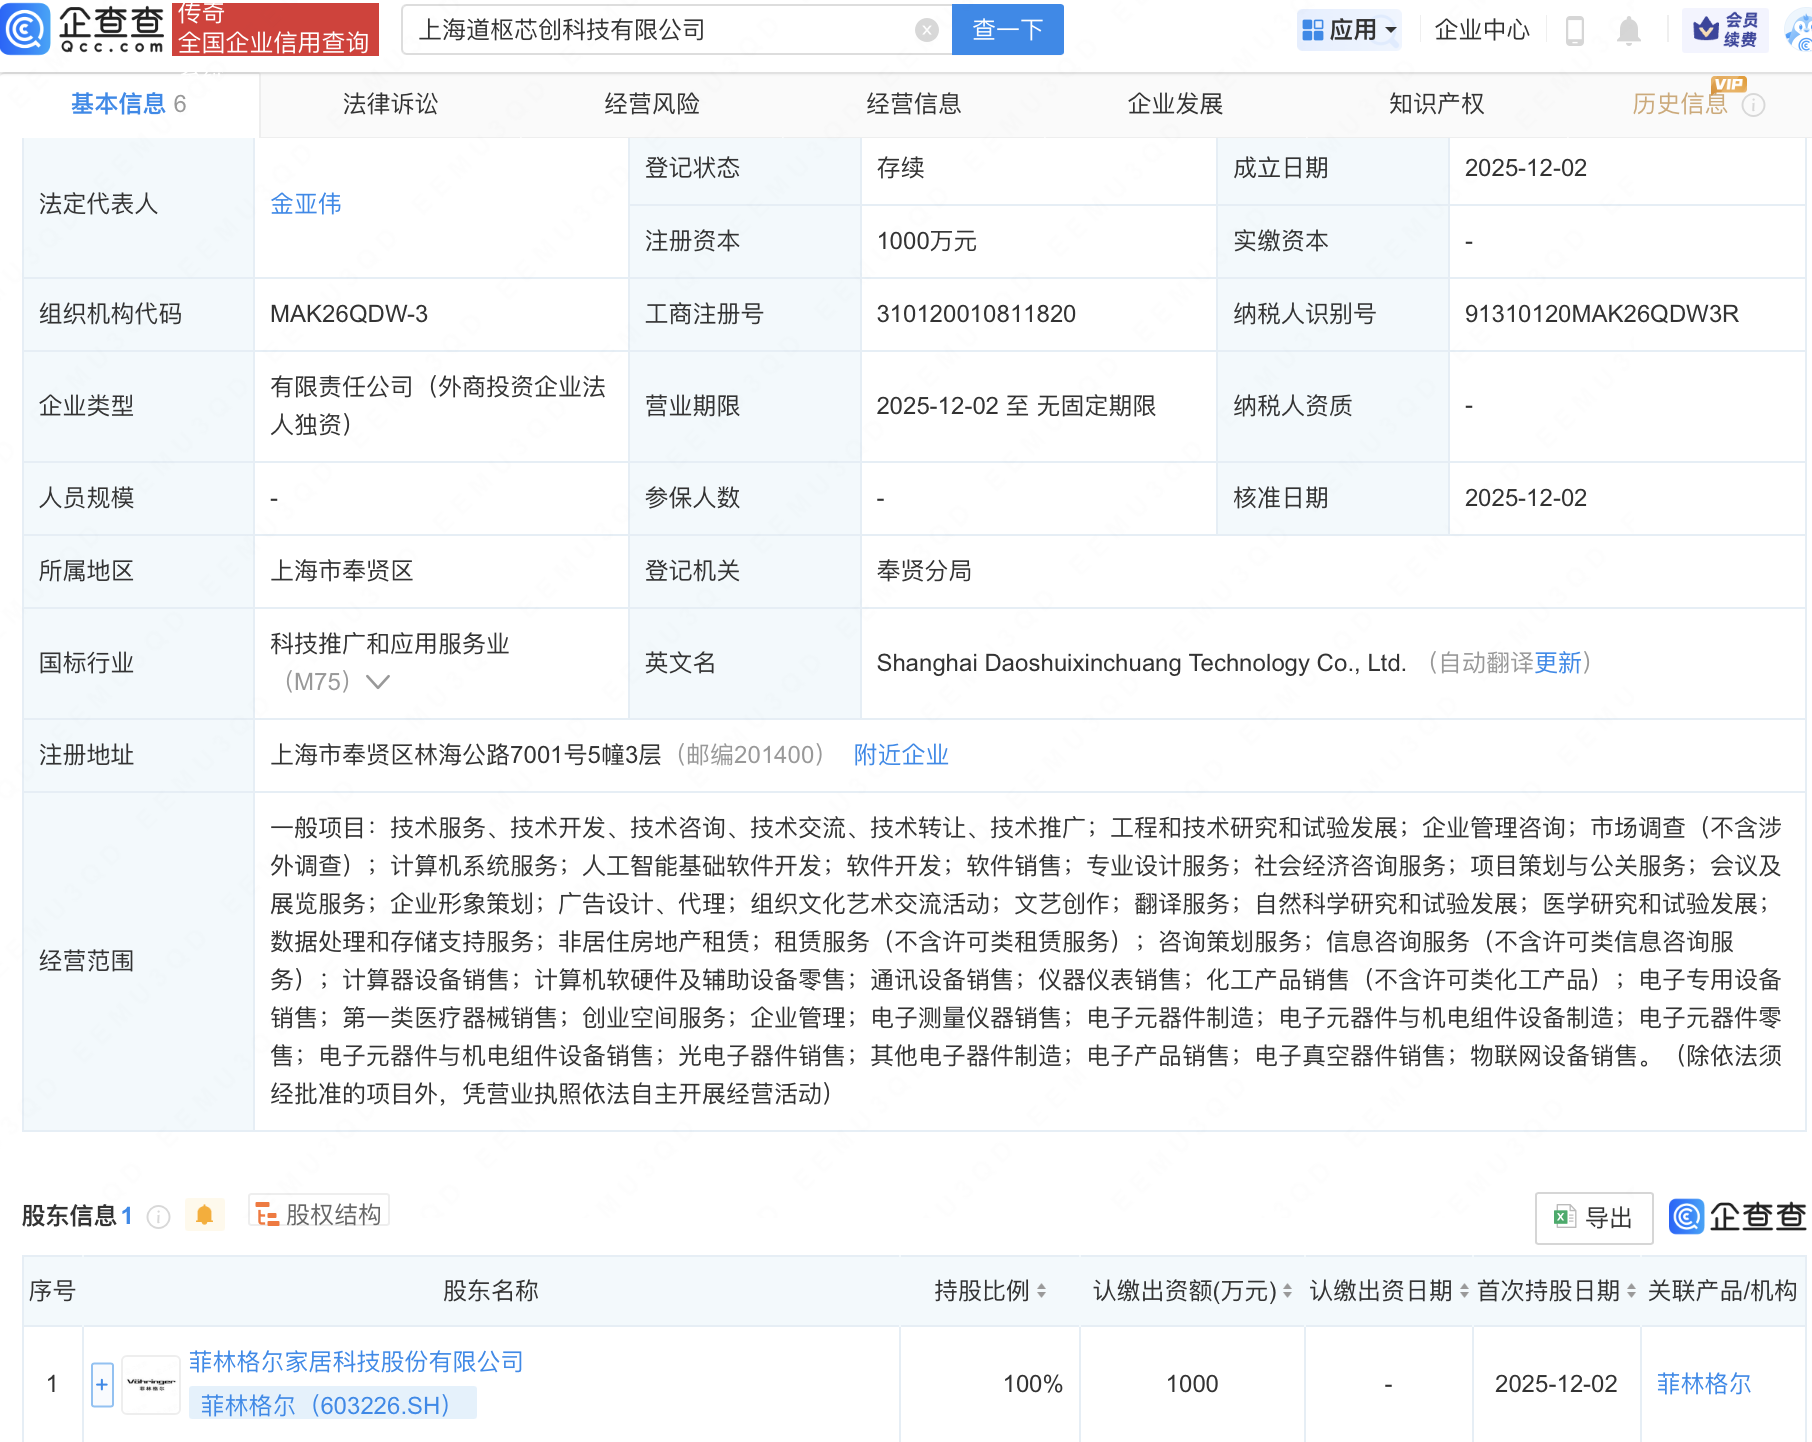The image size is (1812, 1442).
Task: Click the mobile phone icon in top bar
Action: 1576,30
